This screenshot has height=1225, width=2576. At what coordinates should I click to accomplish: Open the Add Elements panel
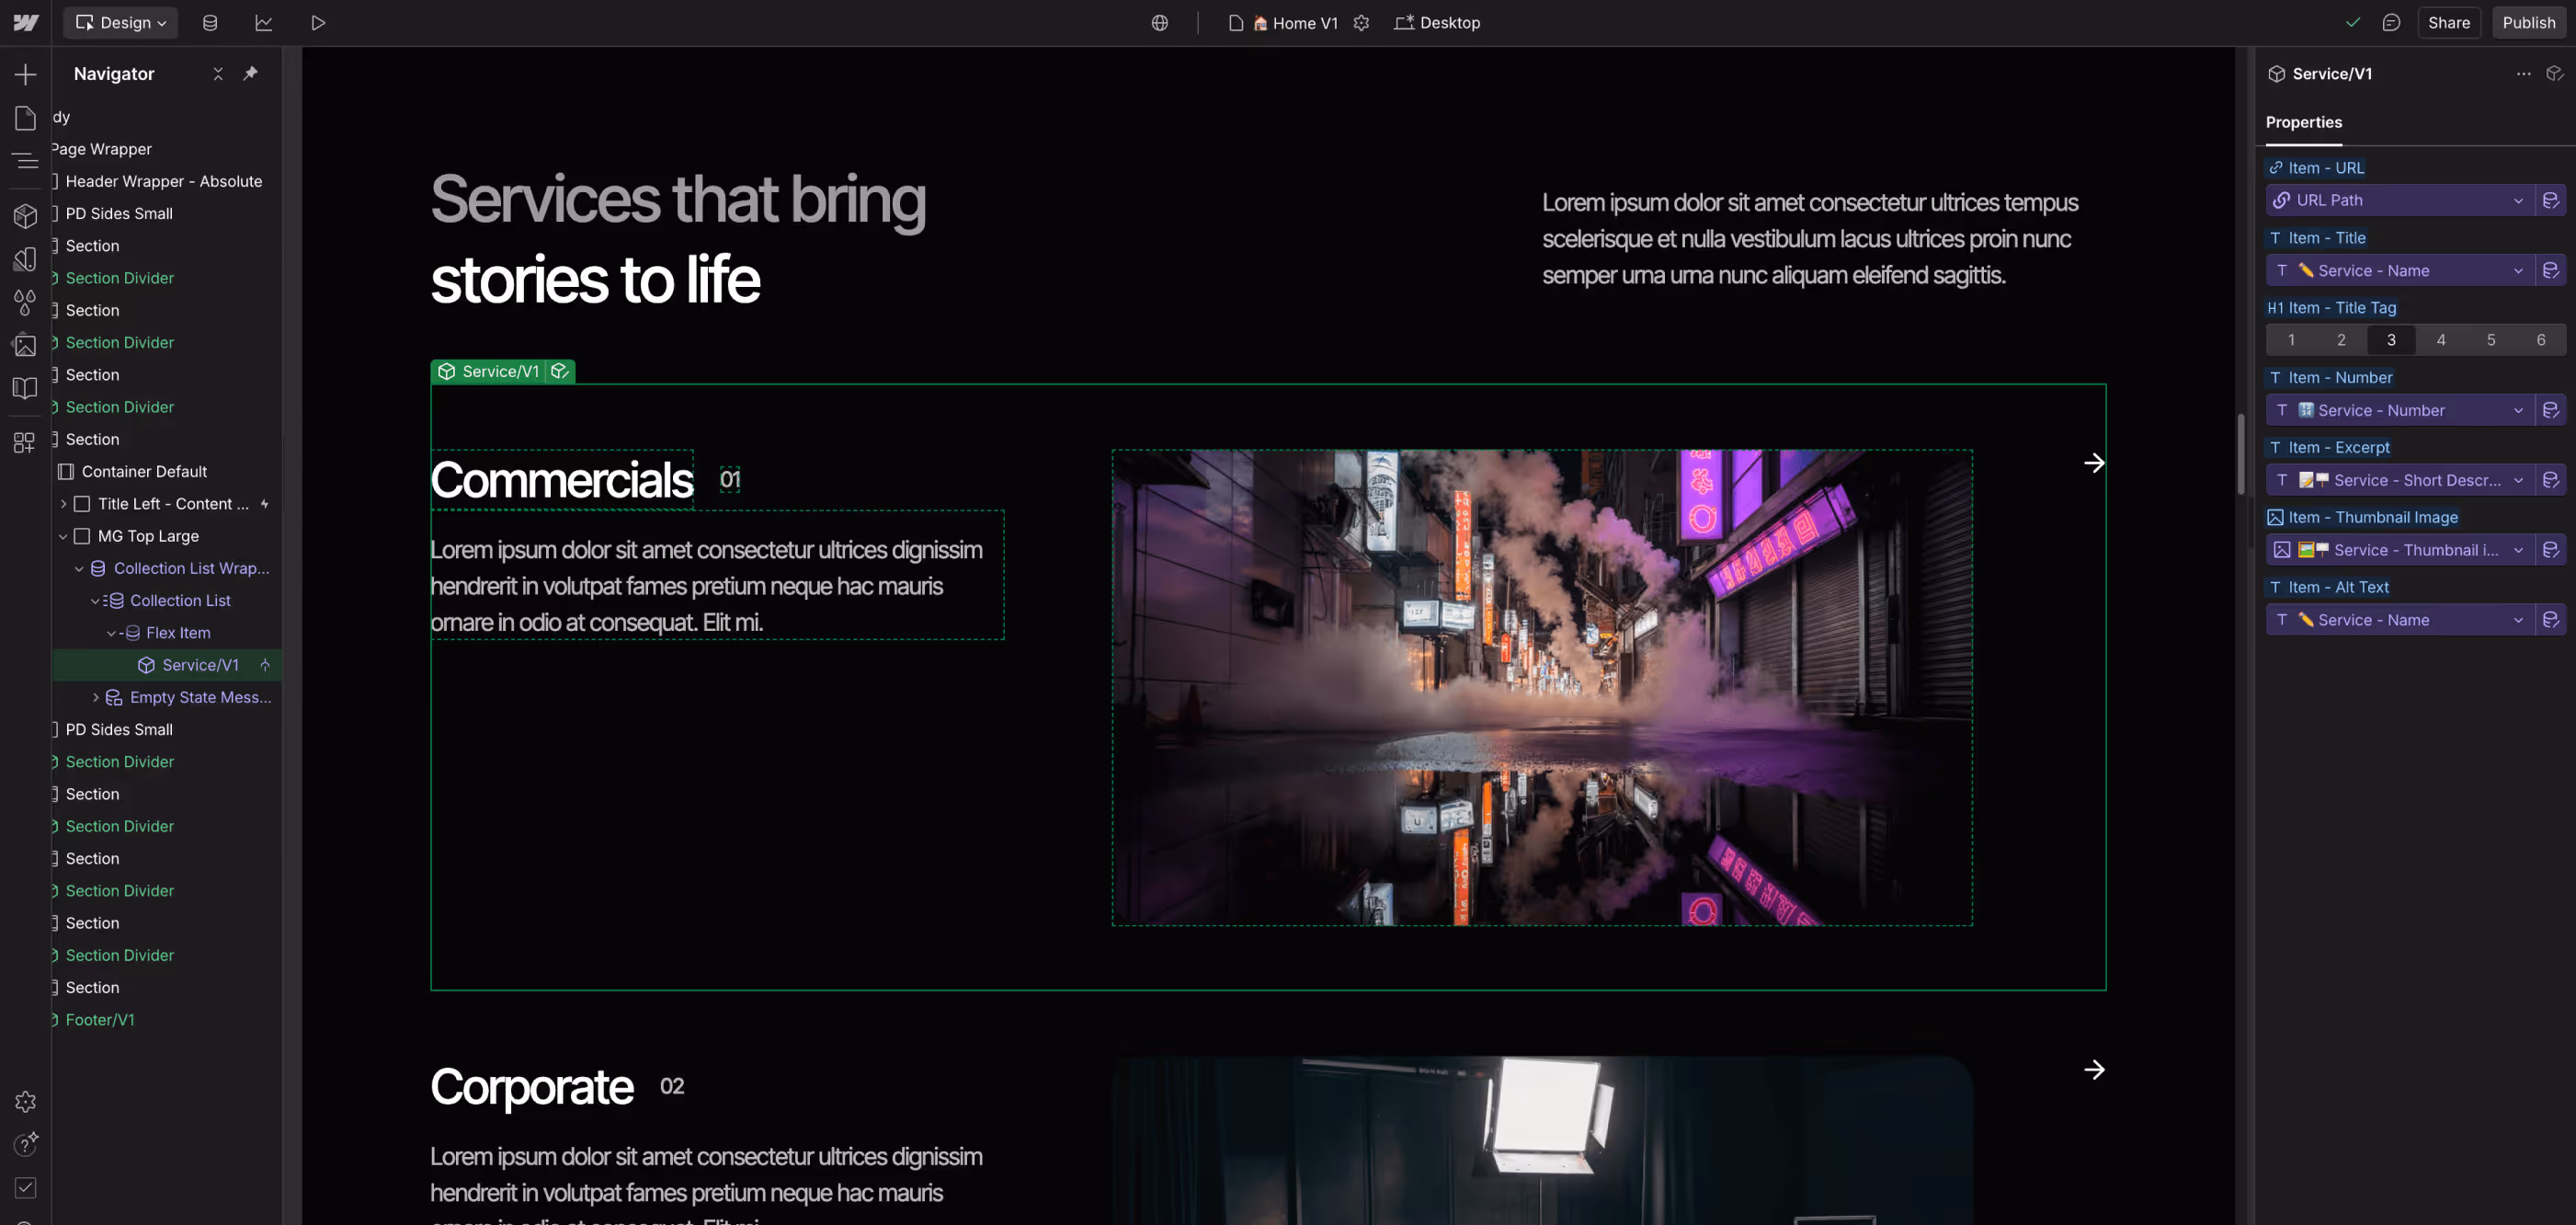tap(24, 73)
